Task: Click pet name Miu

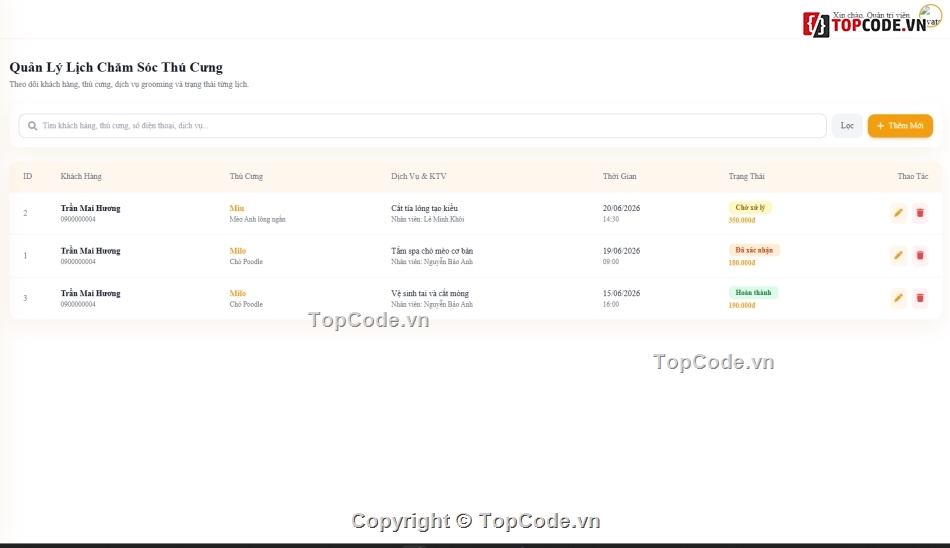Action: (236, 208)
